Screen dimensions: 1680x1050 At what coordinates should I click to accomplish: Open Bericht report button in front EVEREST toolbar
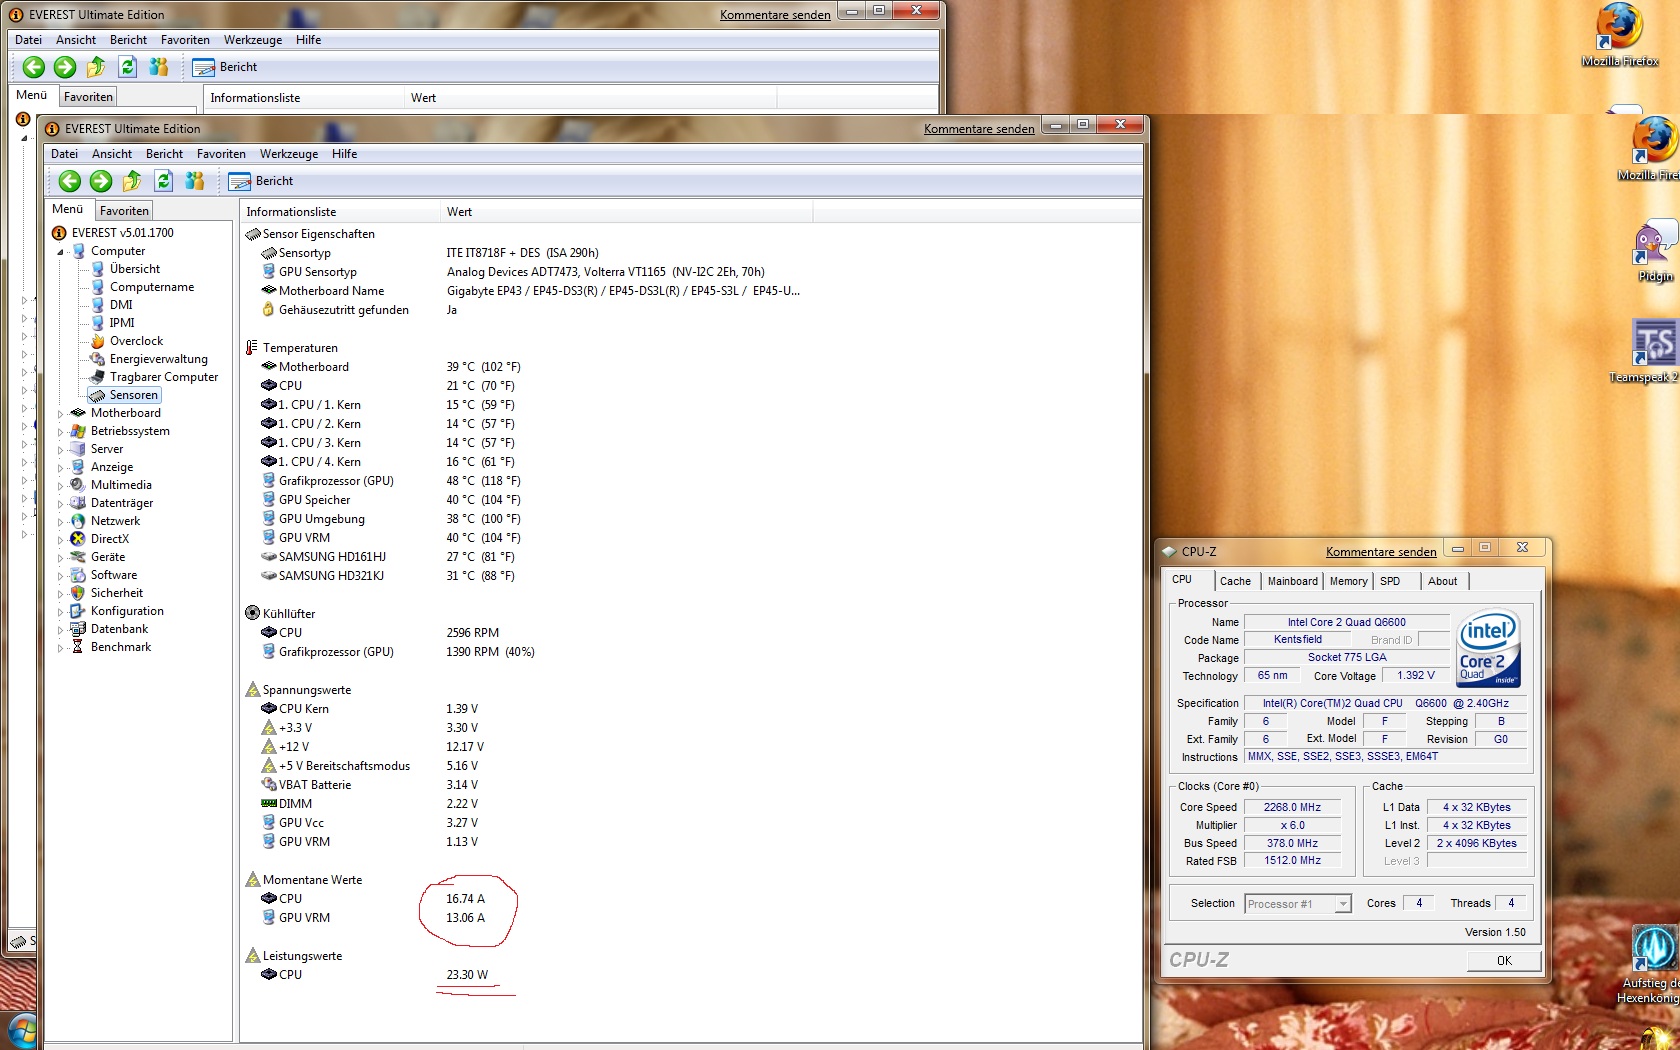point(261,181)
